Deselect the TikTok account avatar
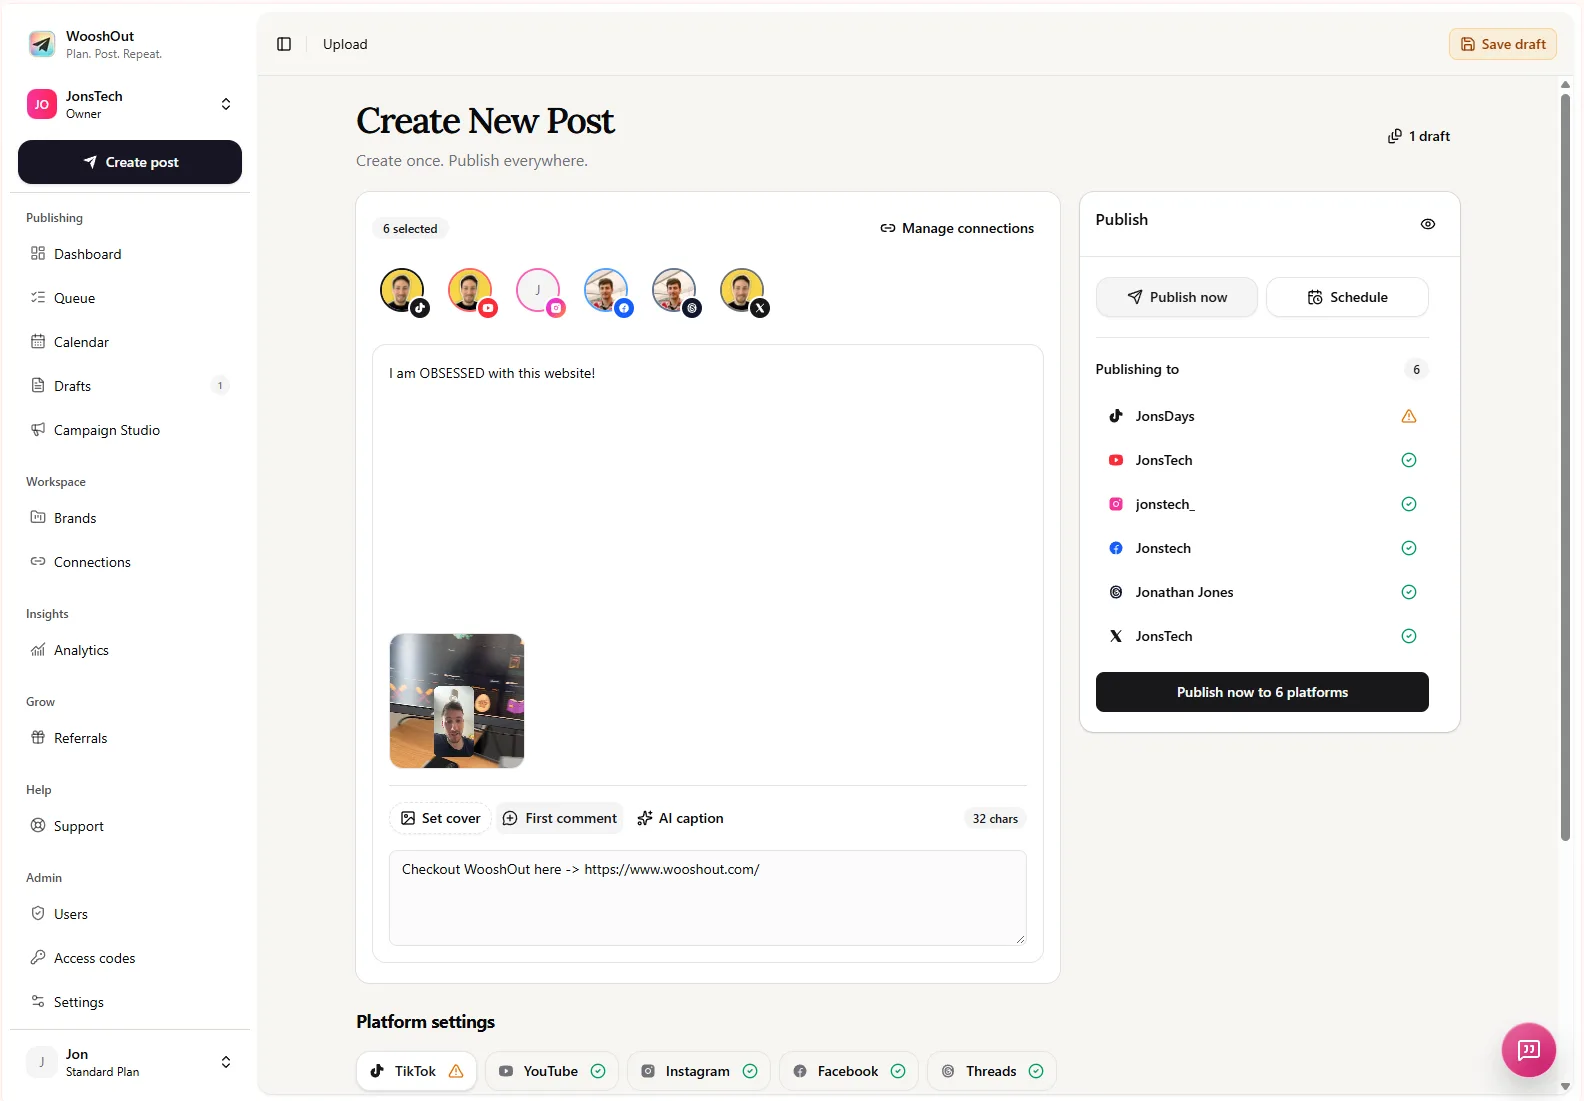Viewport: 1584px width, 1101px height. point(403,291)
